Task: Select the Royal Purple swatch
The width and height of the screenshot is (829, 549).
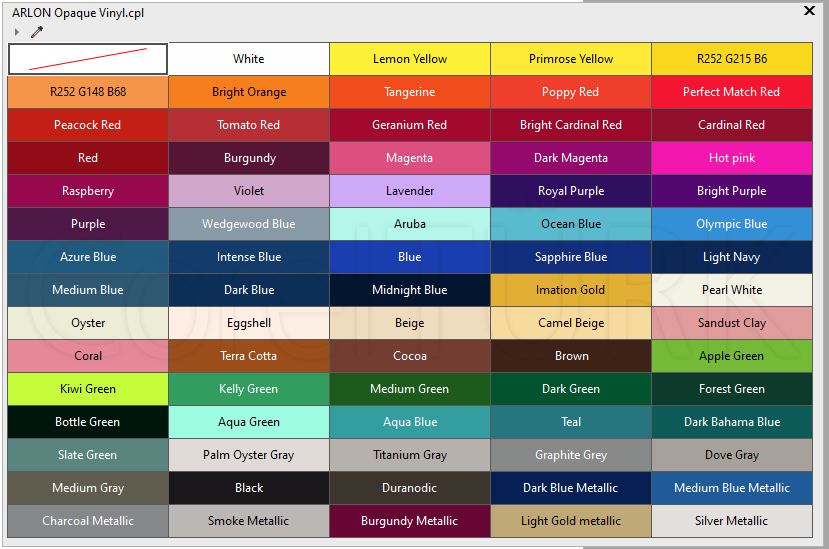Action: click(x=571, y=191)
